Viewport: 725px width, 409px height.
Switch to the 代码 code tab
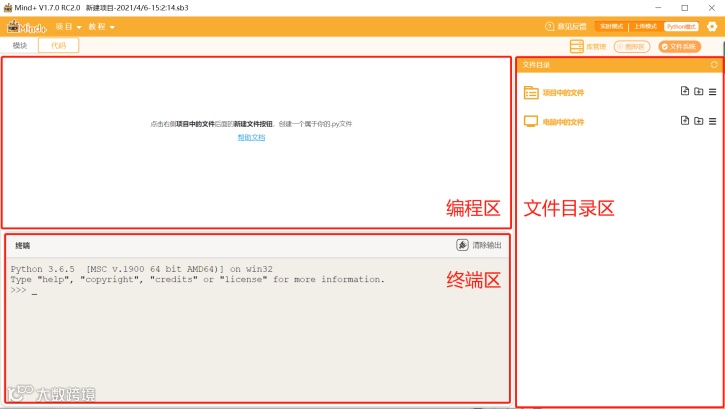click(59, 45)
